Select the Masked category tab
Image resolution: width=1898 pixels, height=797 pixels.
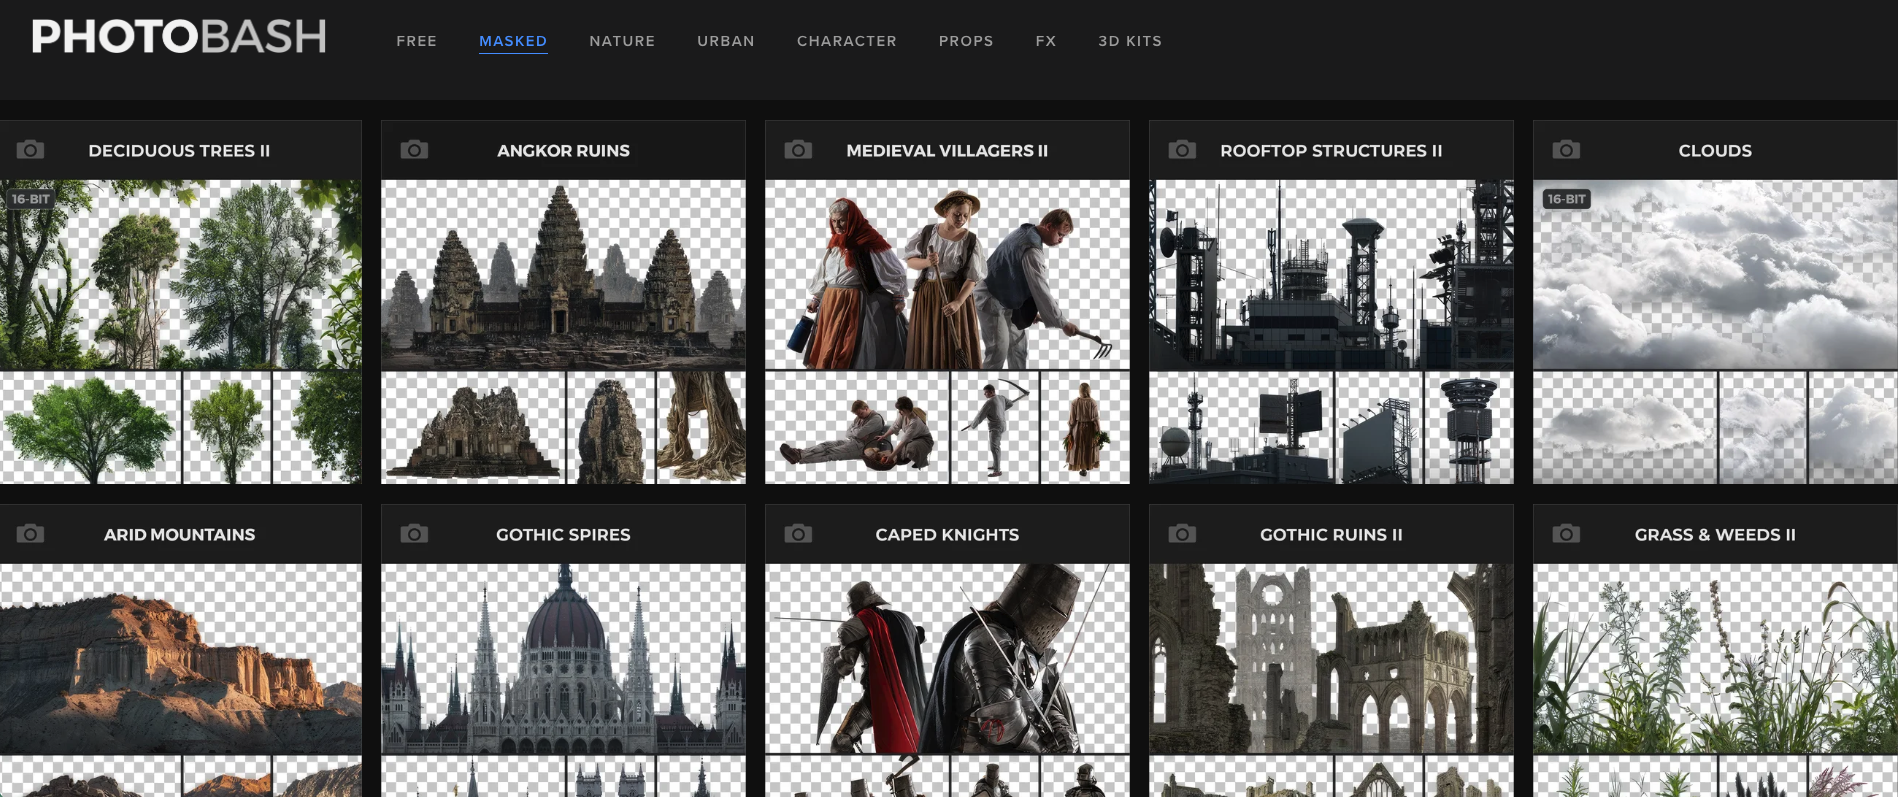pyautogui.click(x=513, y=41)
